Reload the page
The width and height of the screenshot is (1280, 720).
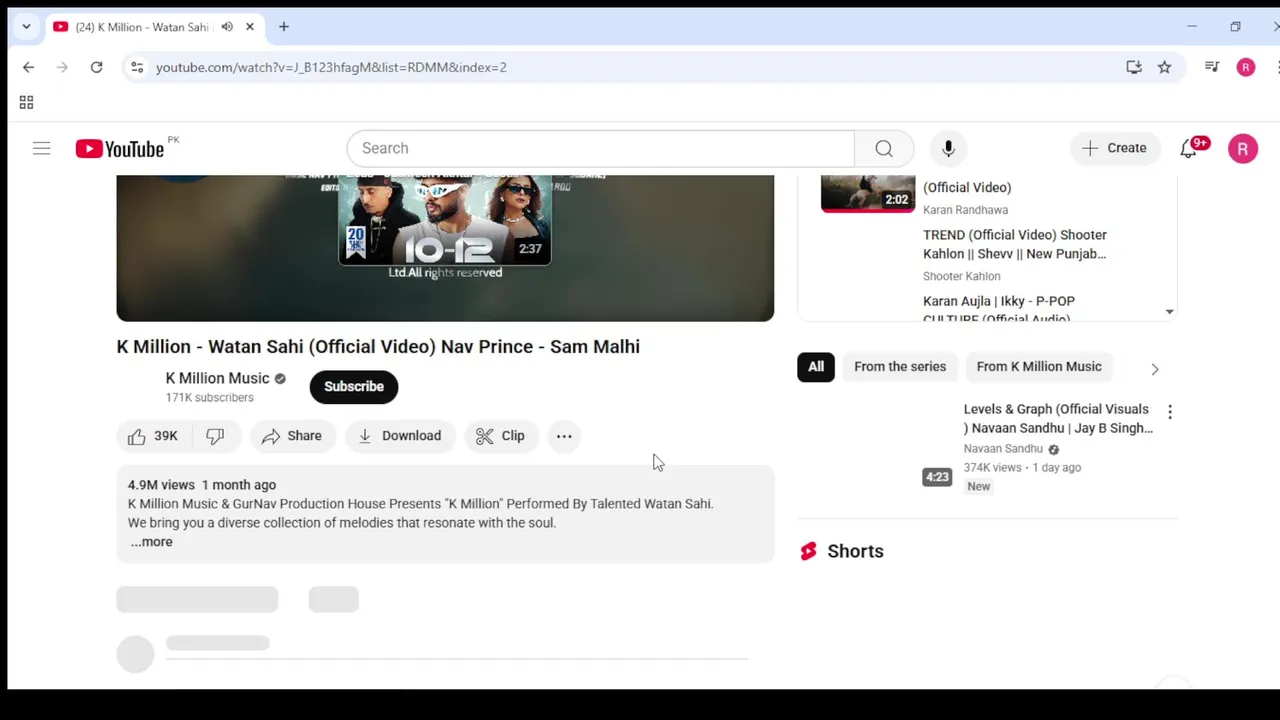(x=96, y=67)
